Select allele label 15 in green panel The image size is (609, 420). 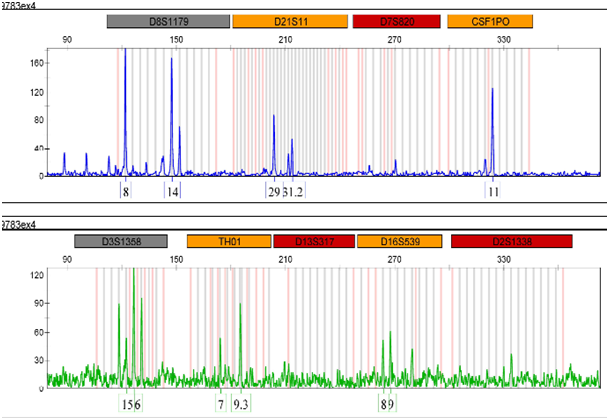click(x=127, y=404)
